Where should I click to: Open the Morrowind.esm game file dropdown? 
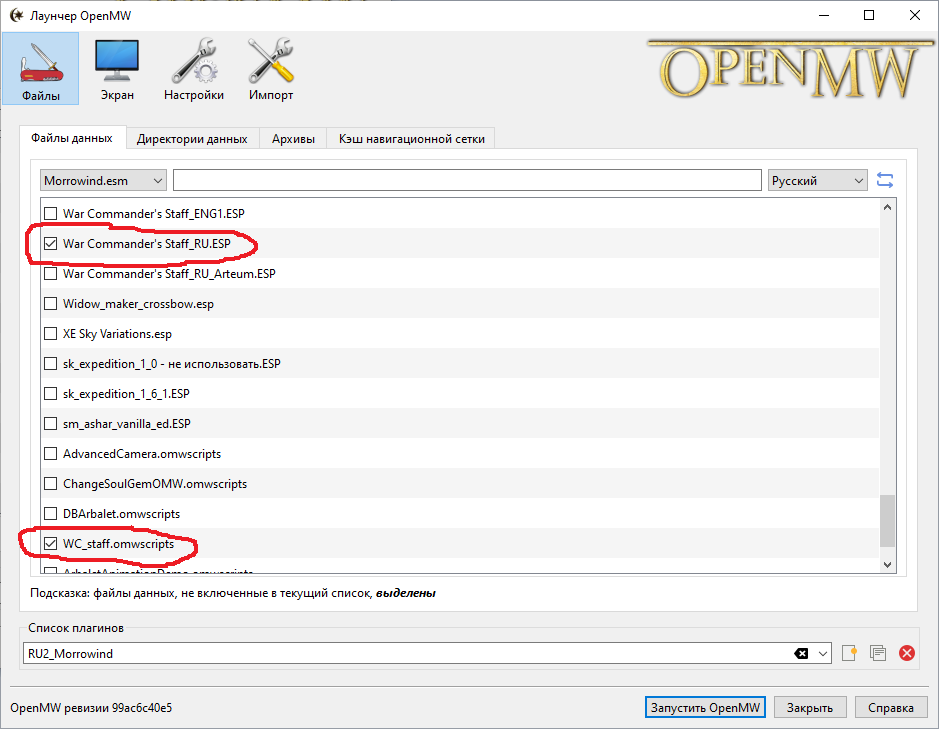click(x=104, y=180)
